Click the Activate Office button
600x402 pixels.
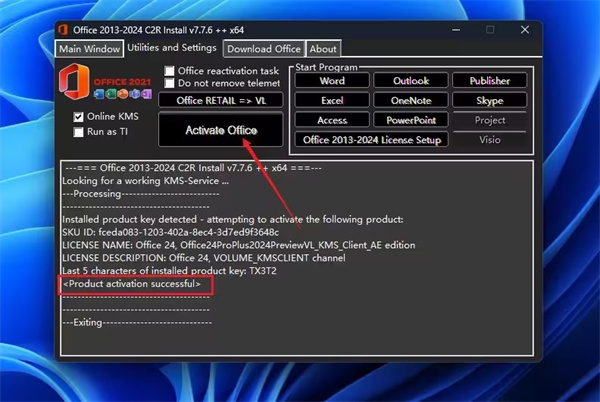point(221,130)
